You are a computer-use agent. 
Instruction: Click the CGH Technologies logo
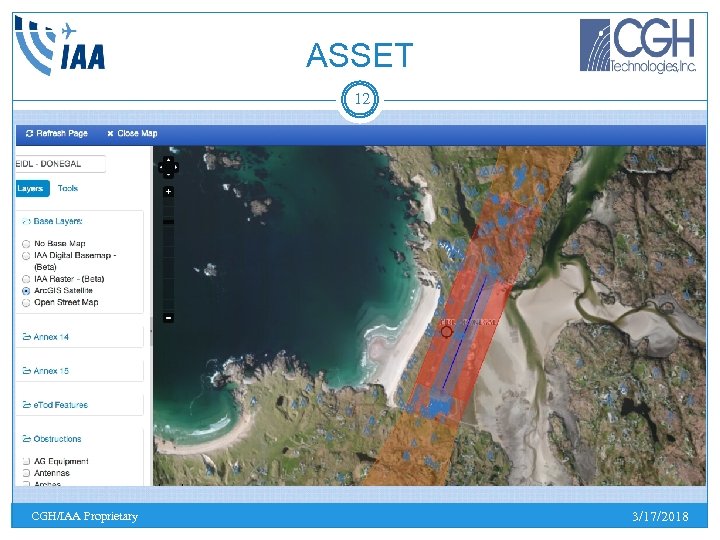pyautogui.click(x=638, y=45)
